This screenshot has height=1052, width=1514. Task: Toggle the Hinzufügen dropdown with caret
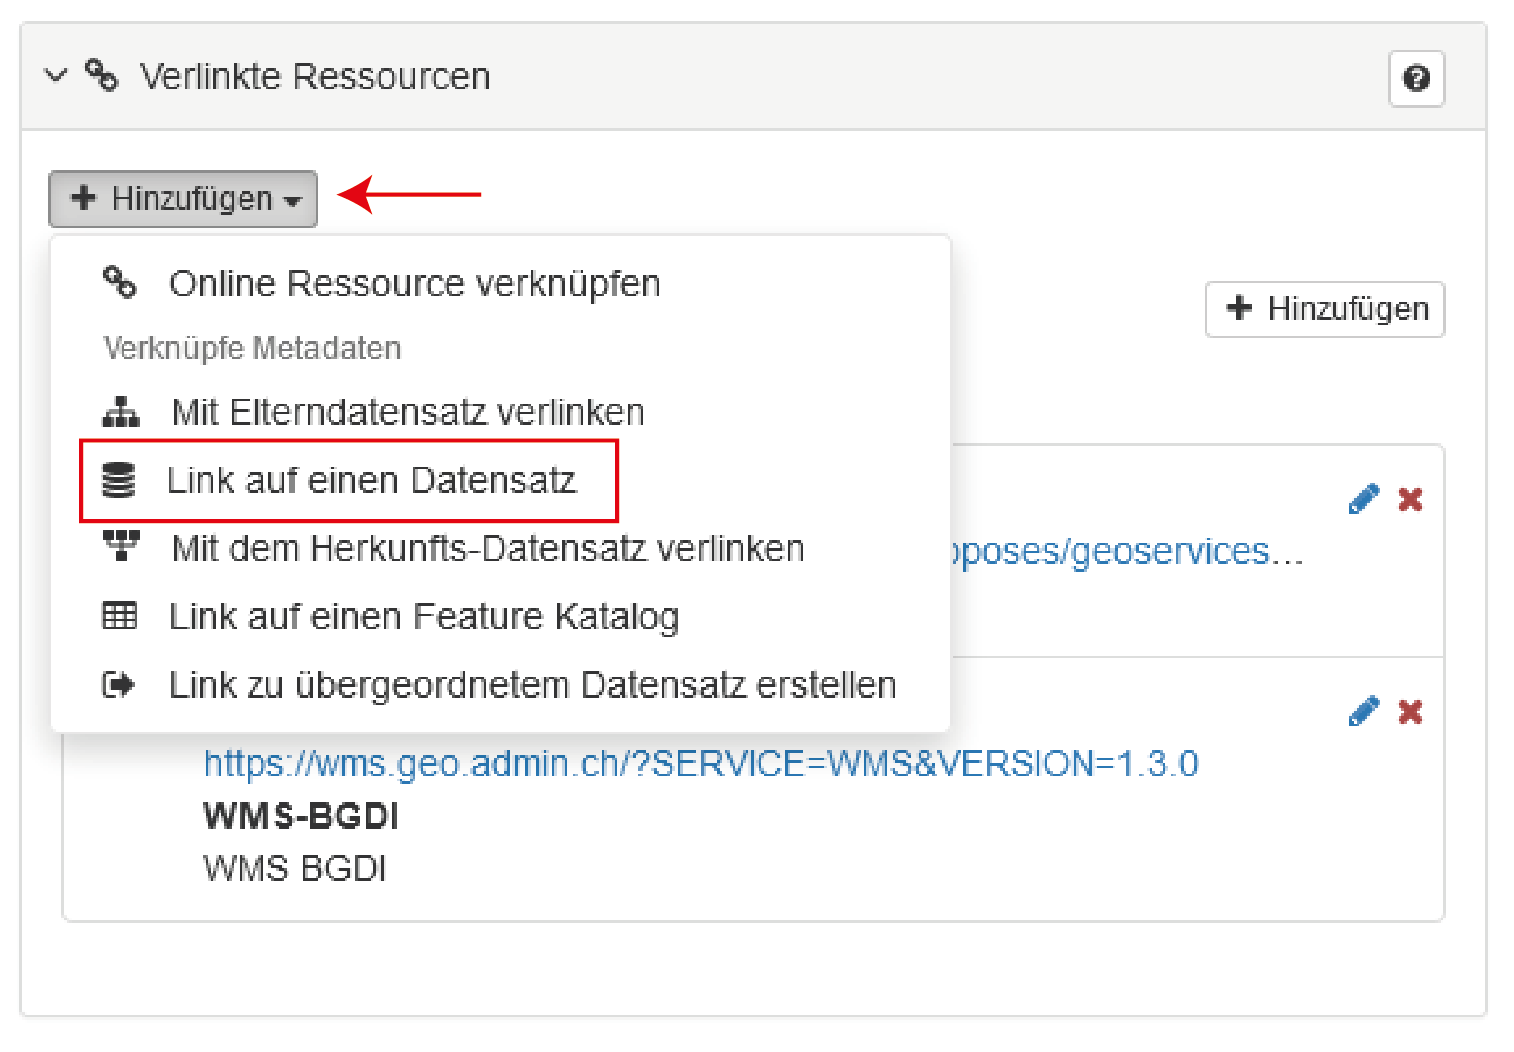coord(183,199)
